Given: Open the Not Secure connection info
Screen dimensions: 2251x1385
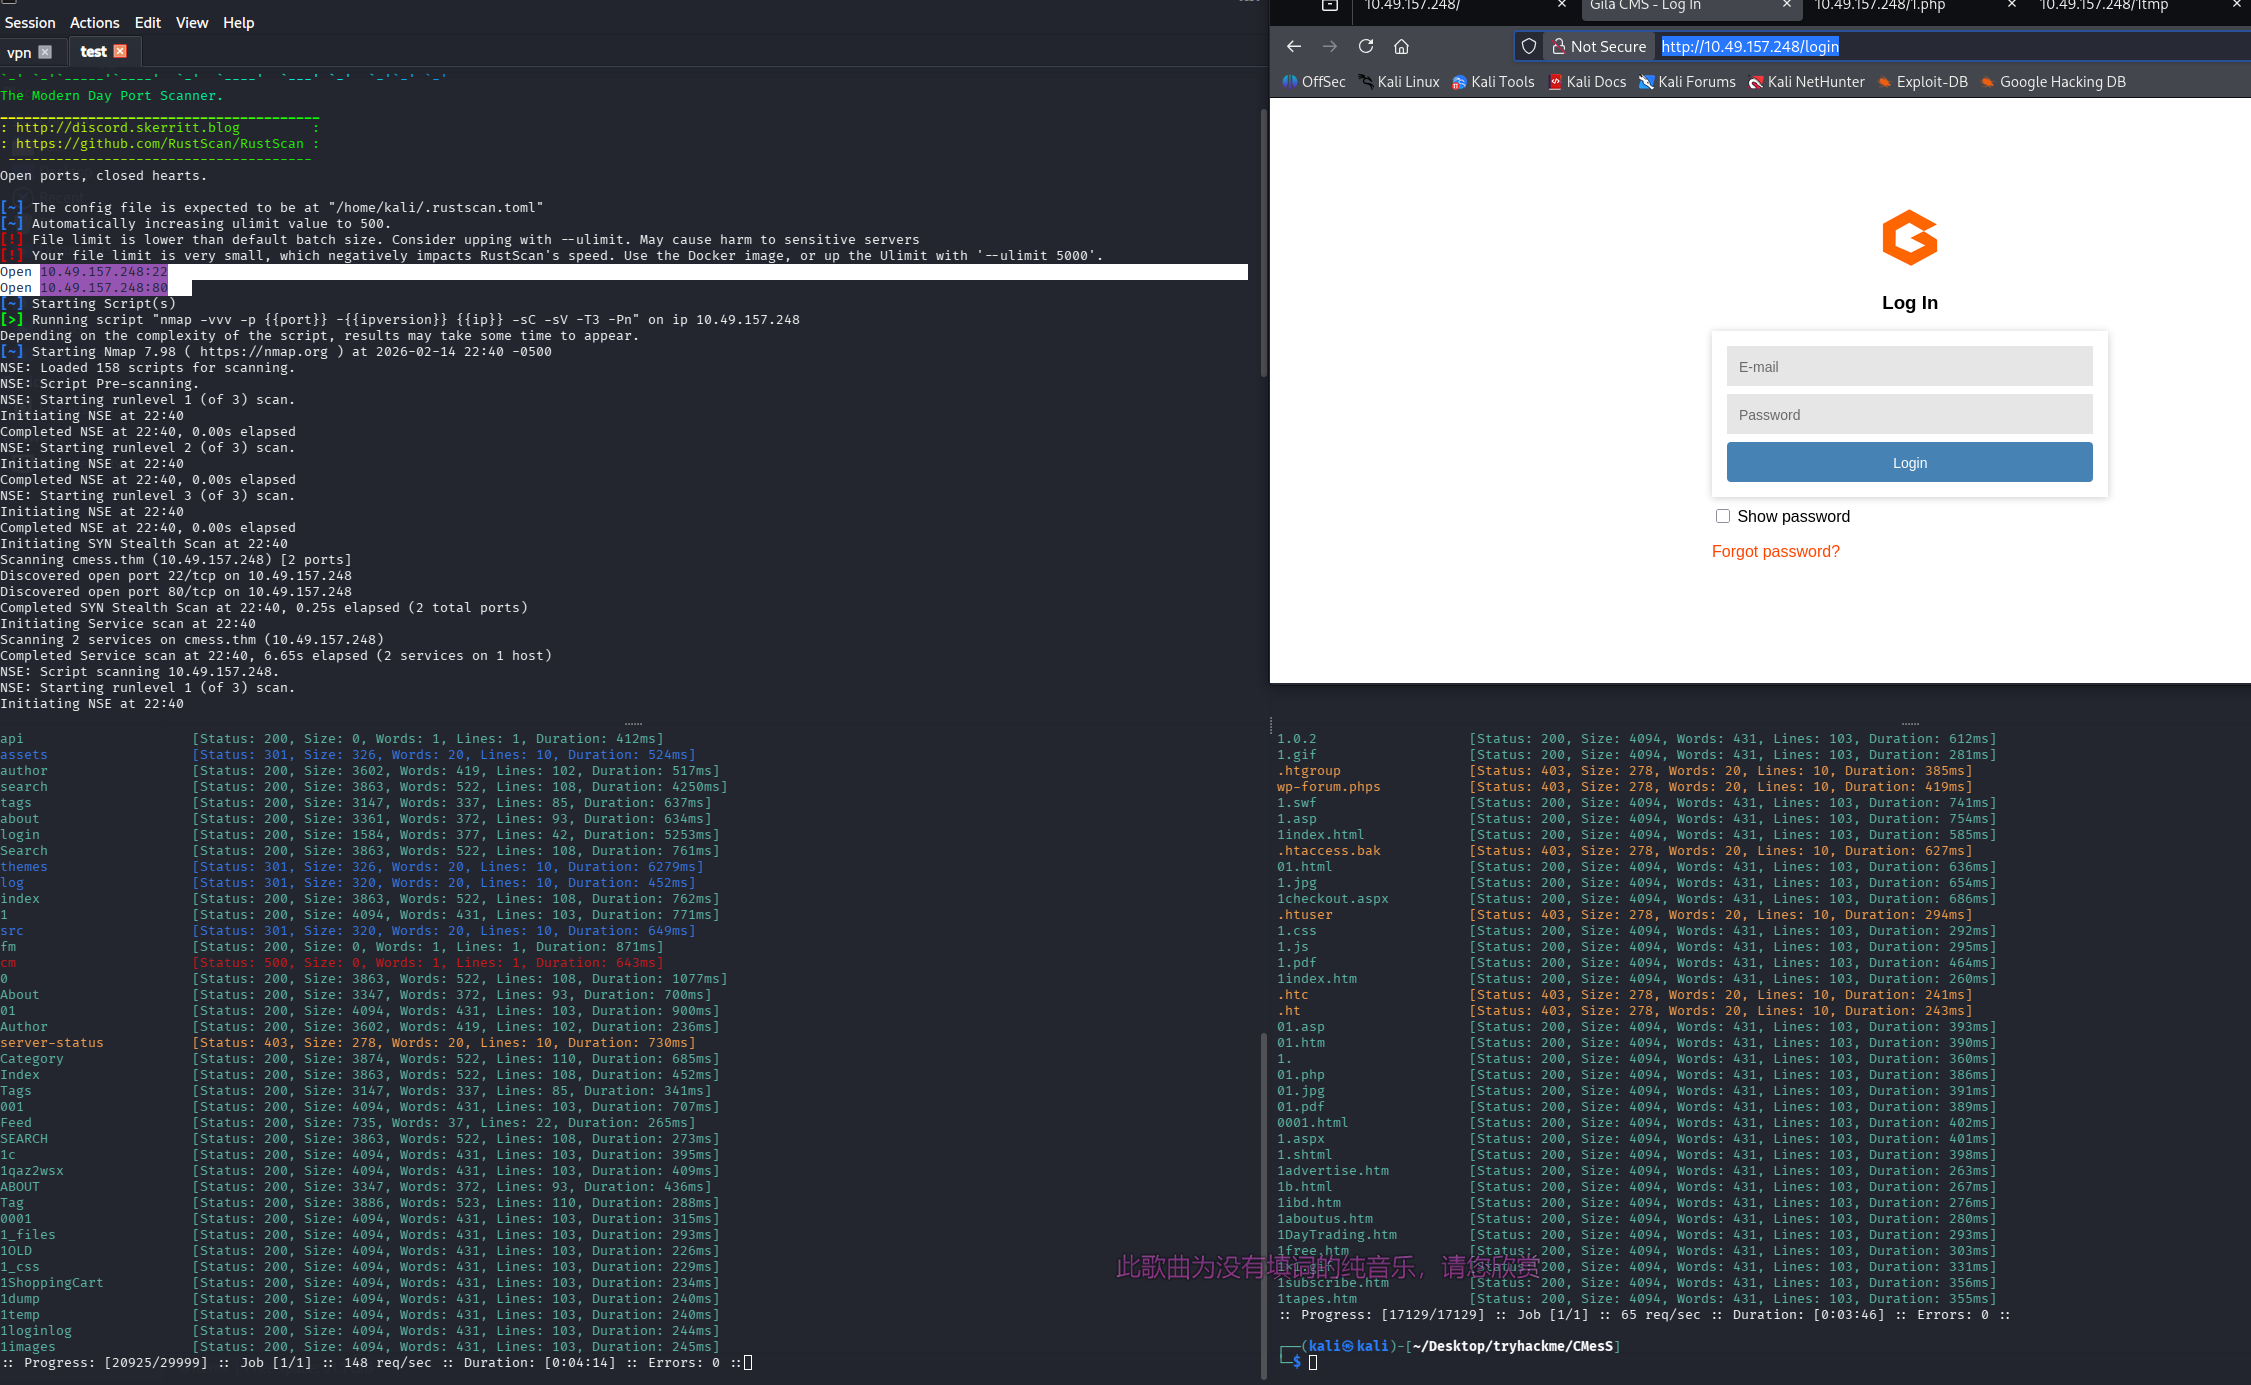Looking at the screenshot, I should coord(1598,46).
